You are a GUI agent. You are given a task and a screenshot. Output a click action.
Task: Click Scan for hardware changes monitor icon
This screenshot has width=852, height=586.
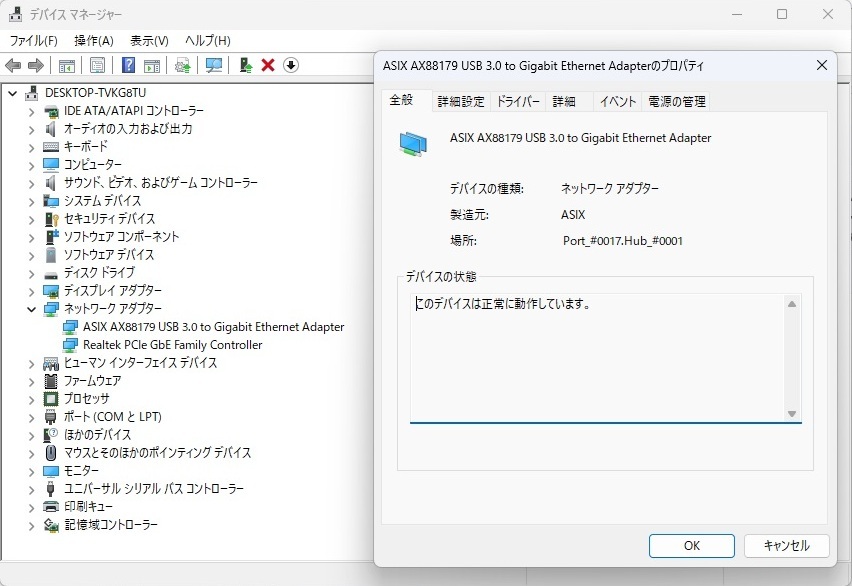click(214, 66)
